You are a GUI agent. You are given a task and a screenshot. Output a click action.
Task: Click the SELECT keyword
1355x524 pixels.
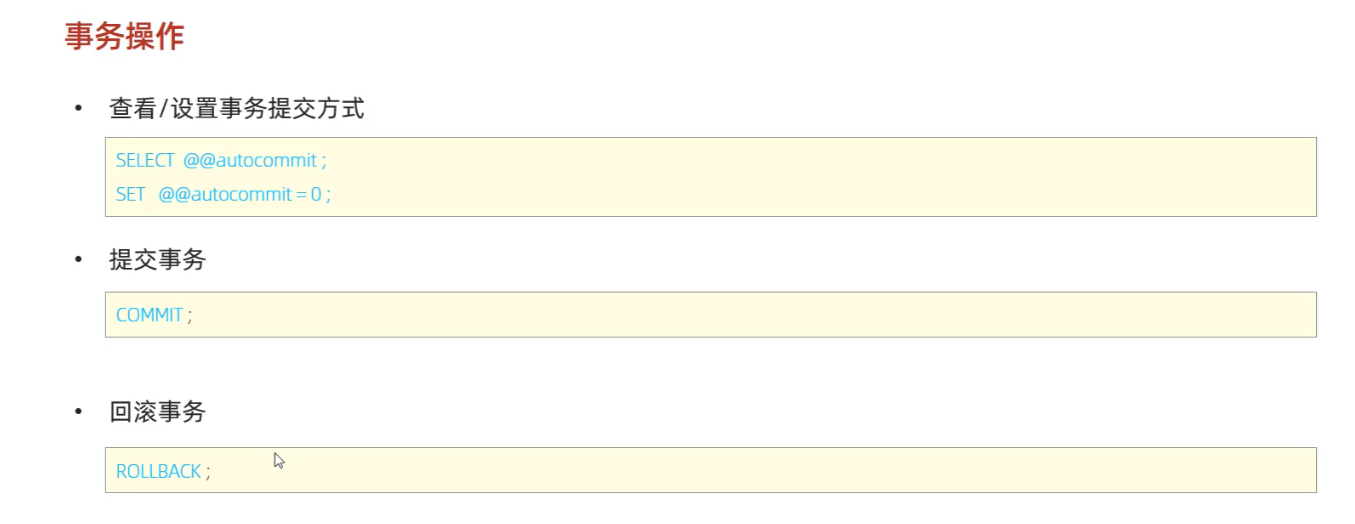pyautogui.click(x=145, y=160)
